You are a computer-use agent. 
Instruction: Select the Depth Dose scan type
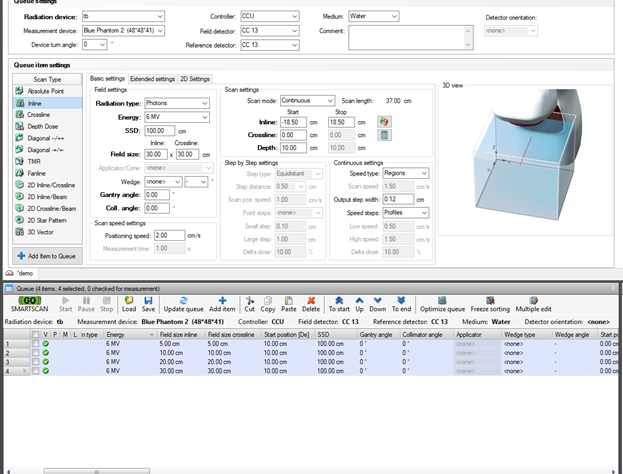coord(47,126)
